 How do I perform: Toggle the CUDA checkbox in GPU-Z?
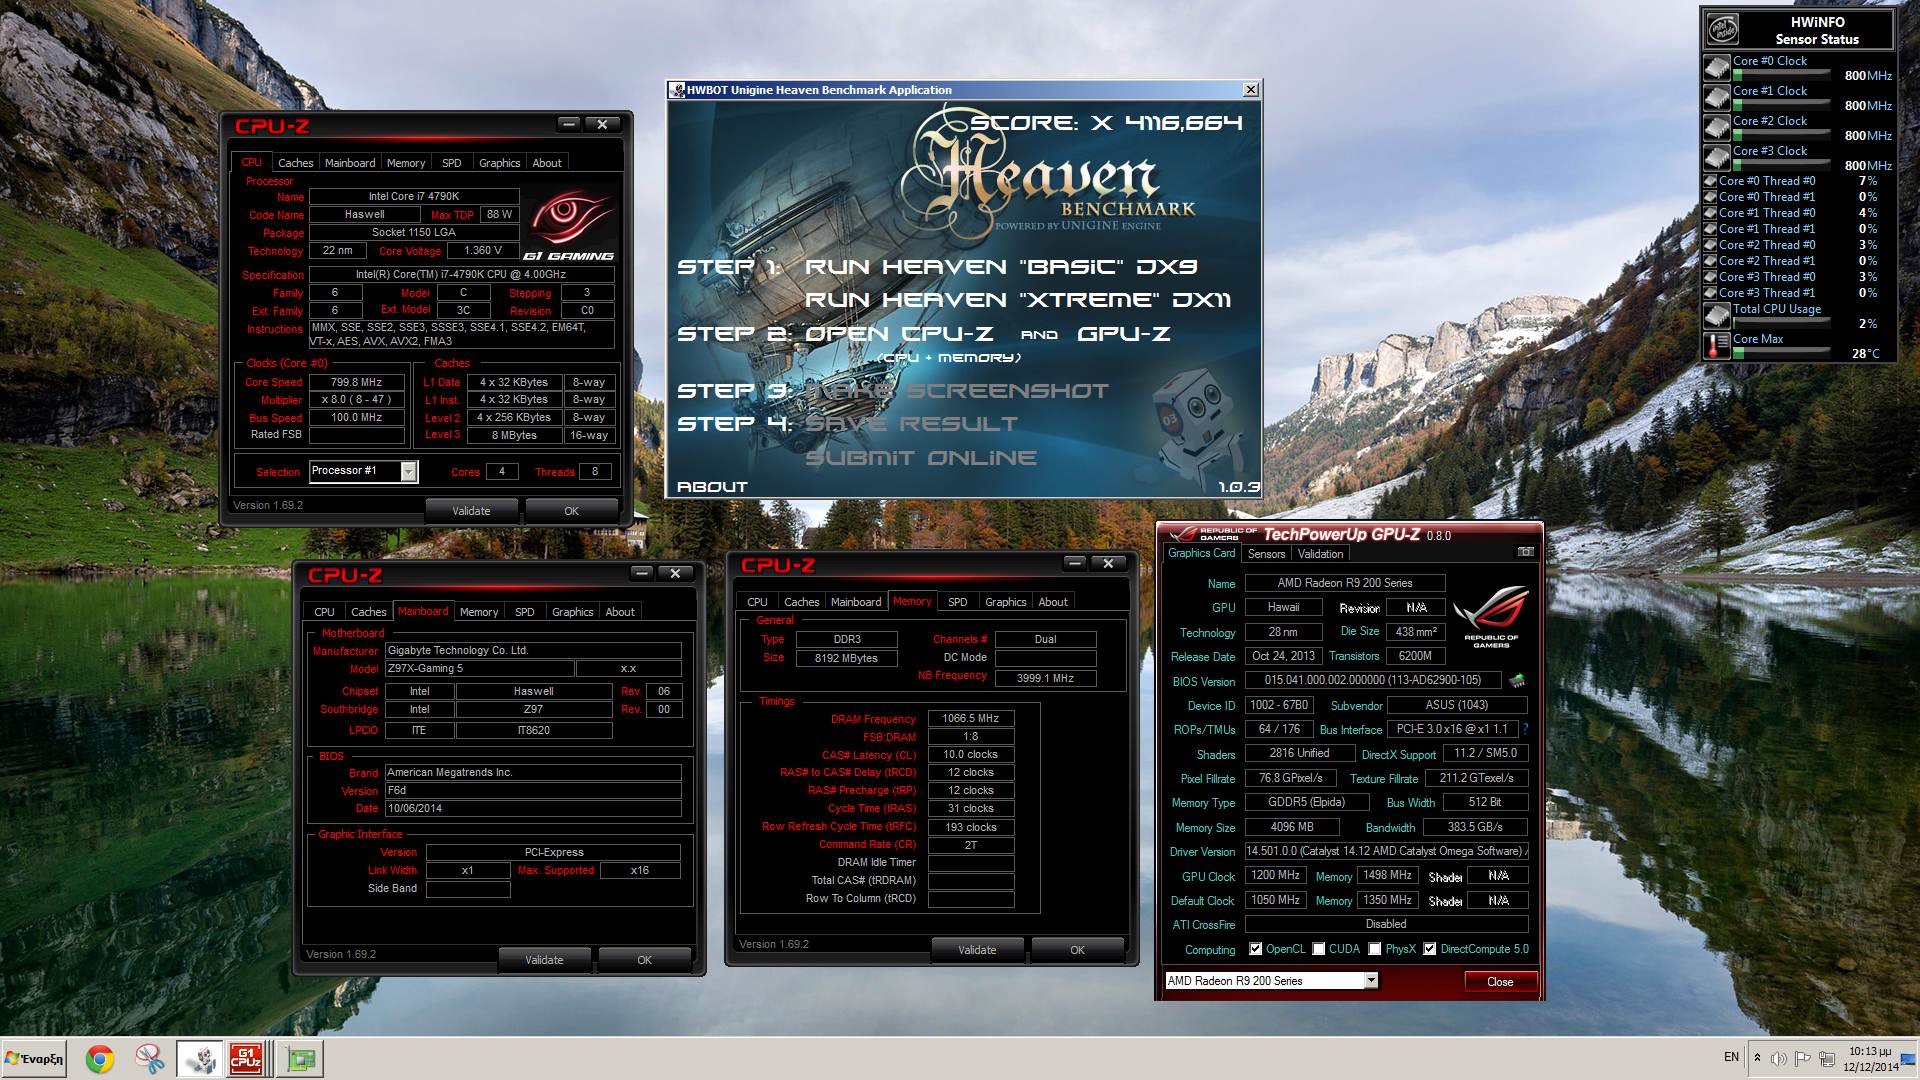(1319, 949)
